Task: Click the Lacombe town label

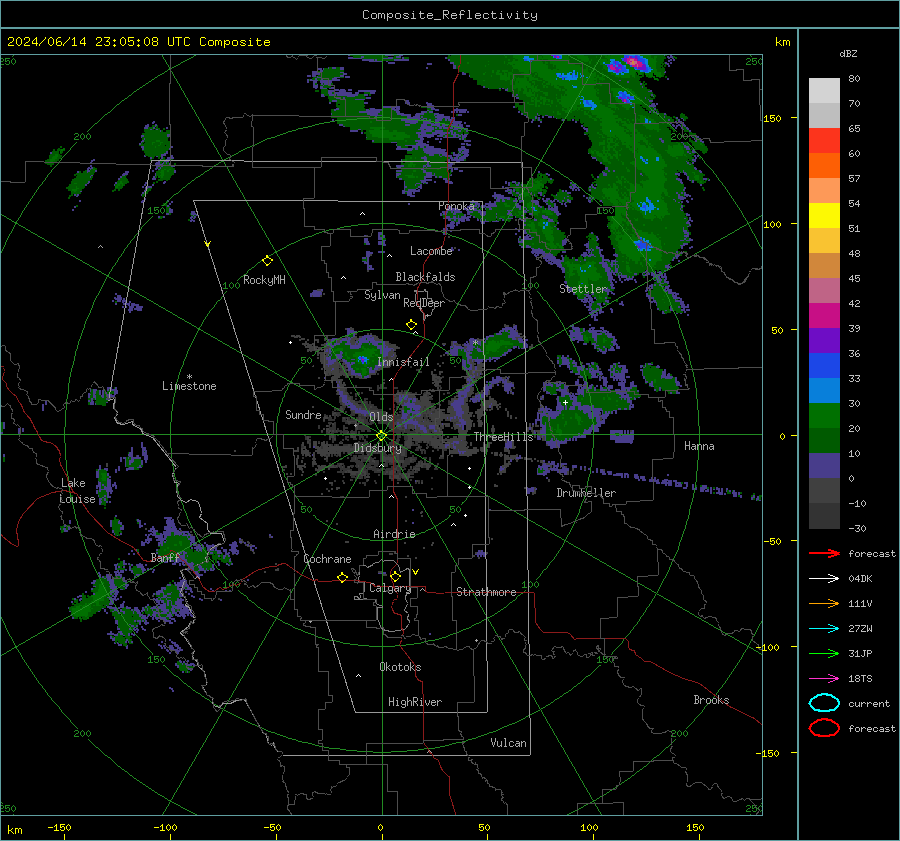Action: [431, 251]
